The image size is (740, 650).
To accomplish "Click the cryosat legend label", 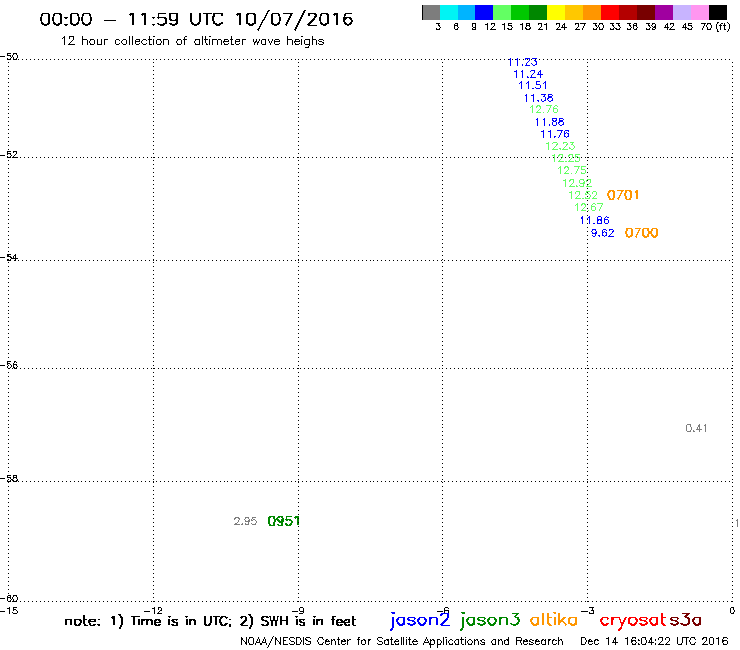I will 632,621.
